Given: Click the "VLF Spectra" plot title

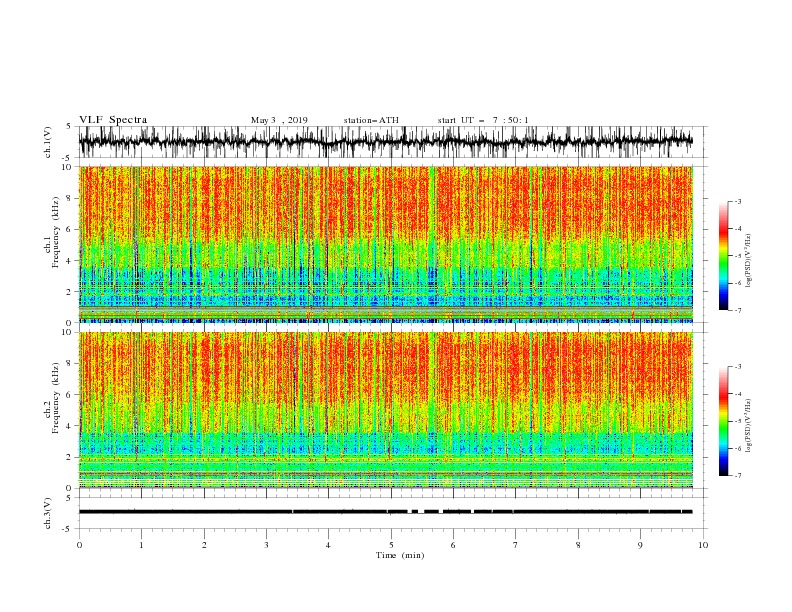Looking at the screenshot, I should (113, 120).
